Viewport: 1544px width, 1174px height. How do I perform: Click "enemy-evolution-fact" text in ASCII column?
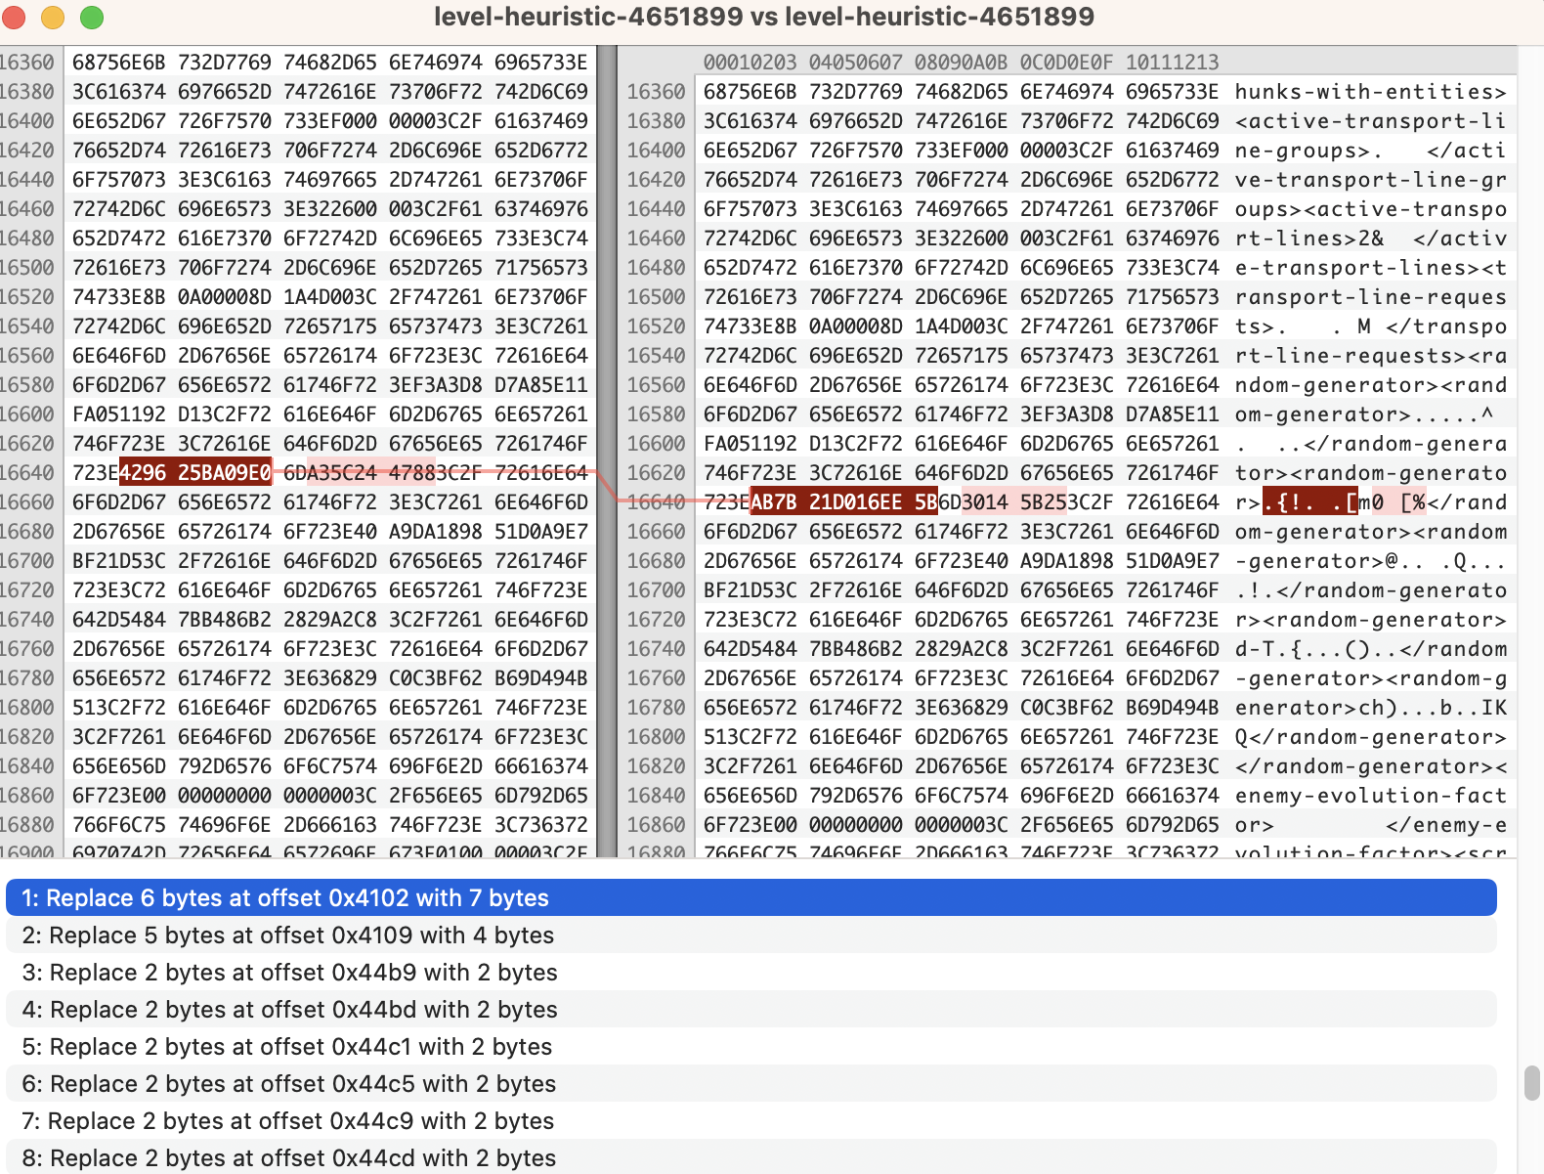[1370, 796]
